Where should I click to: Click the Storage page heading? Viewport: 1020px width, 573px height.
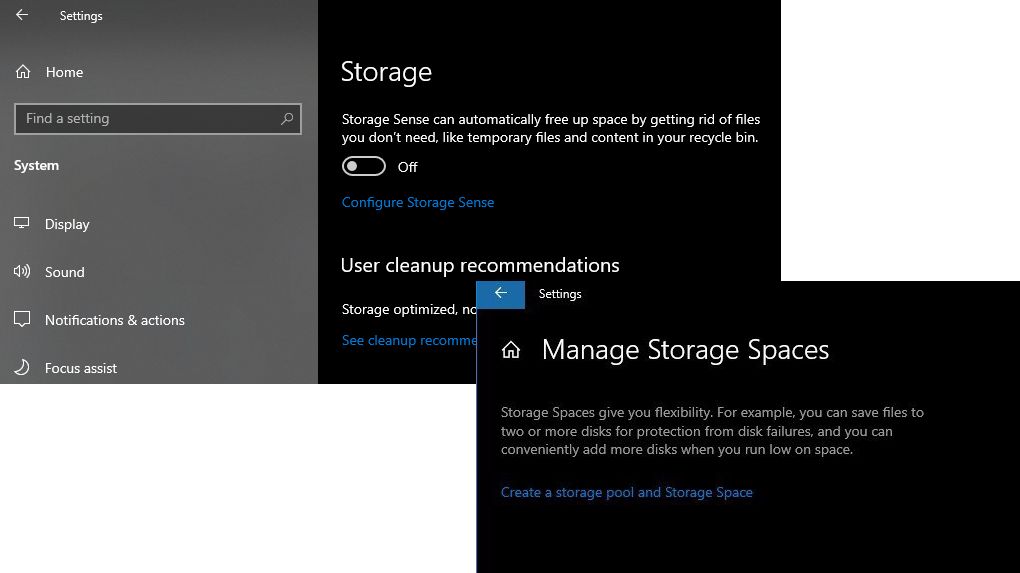click(x=386, y=72)
